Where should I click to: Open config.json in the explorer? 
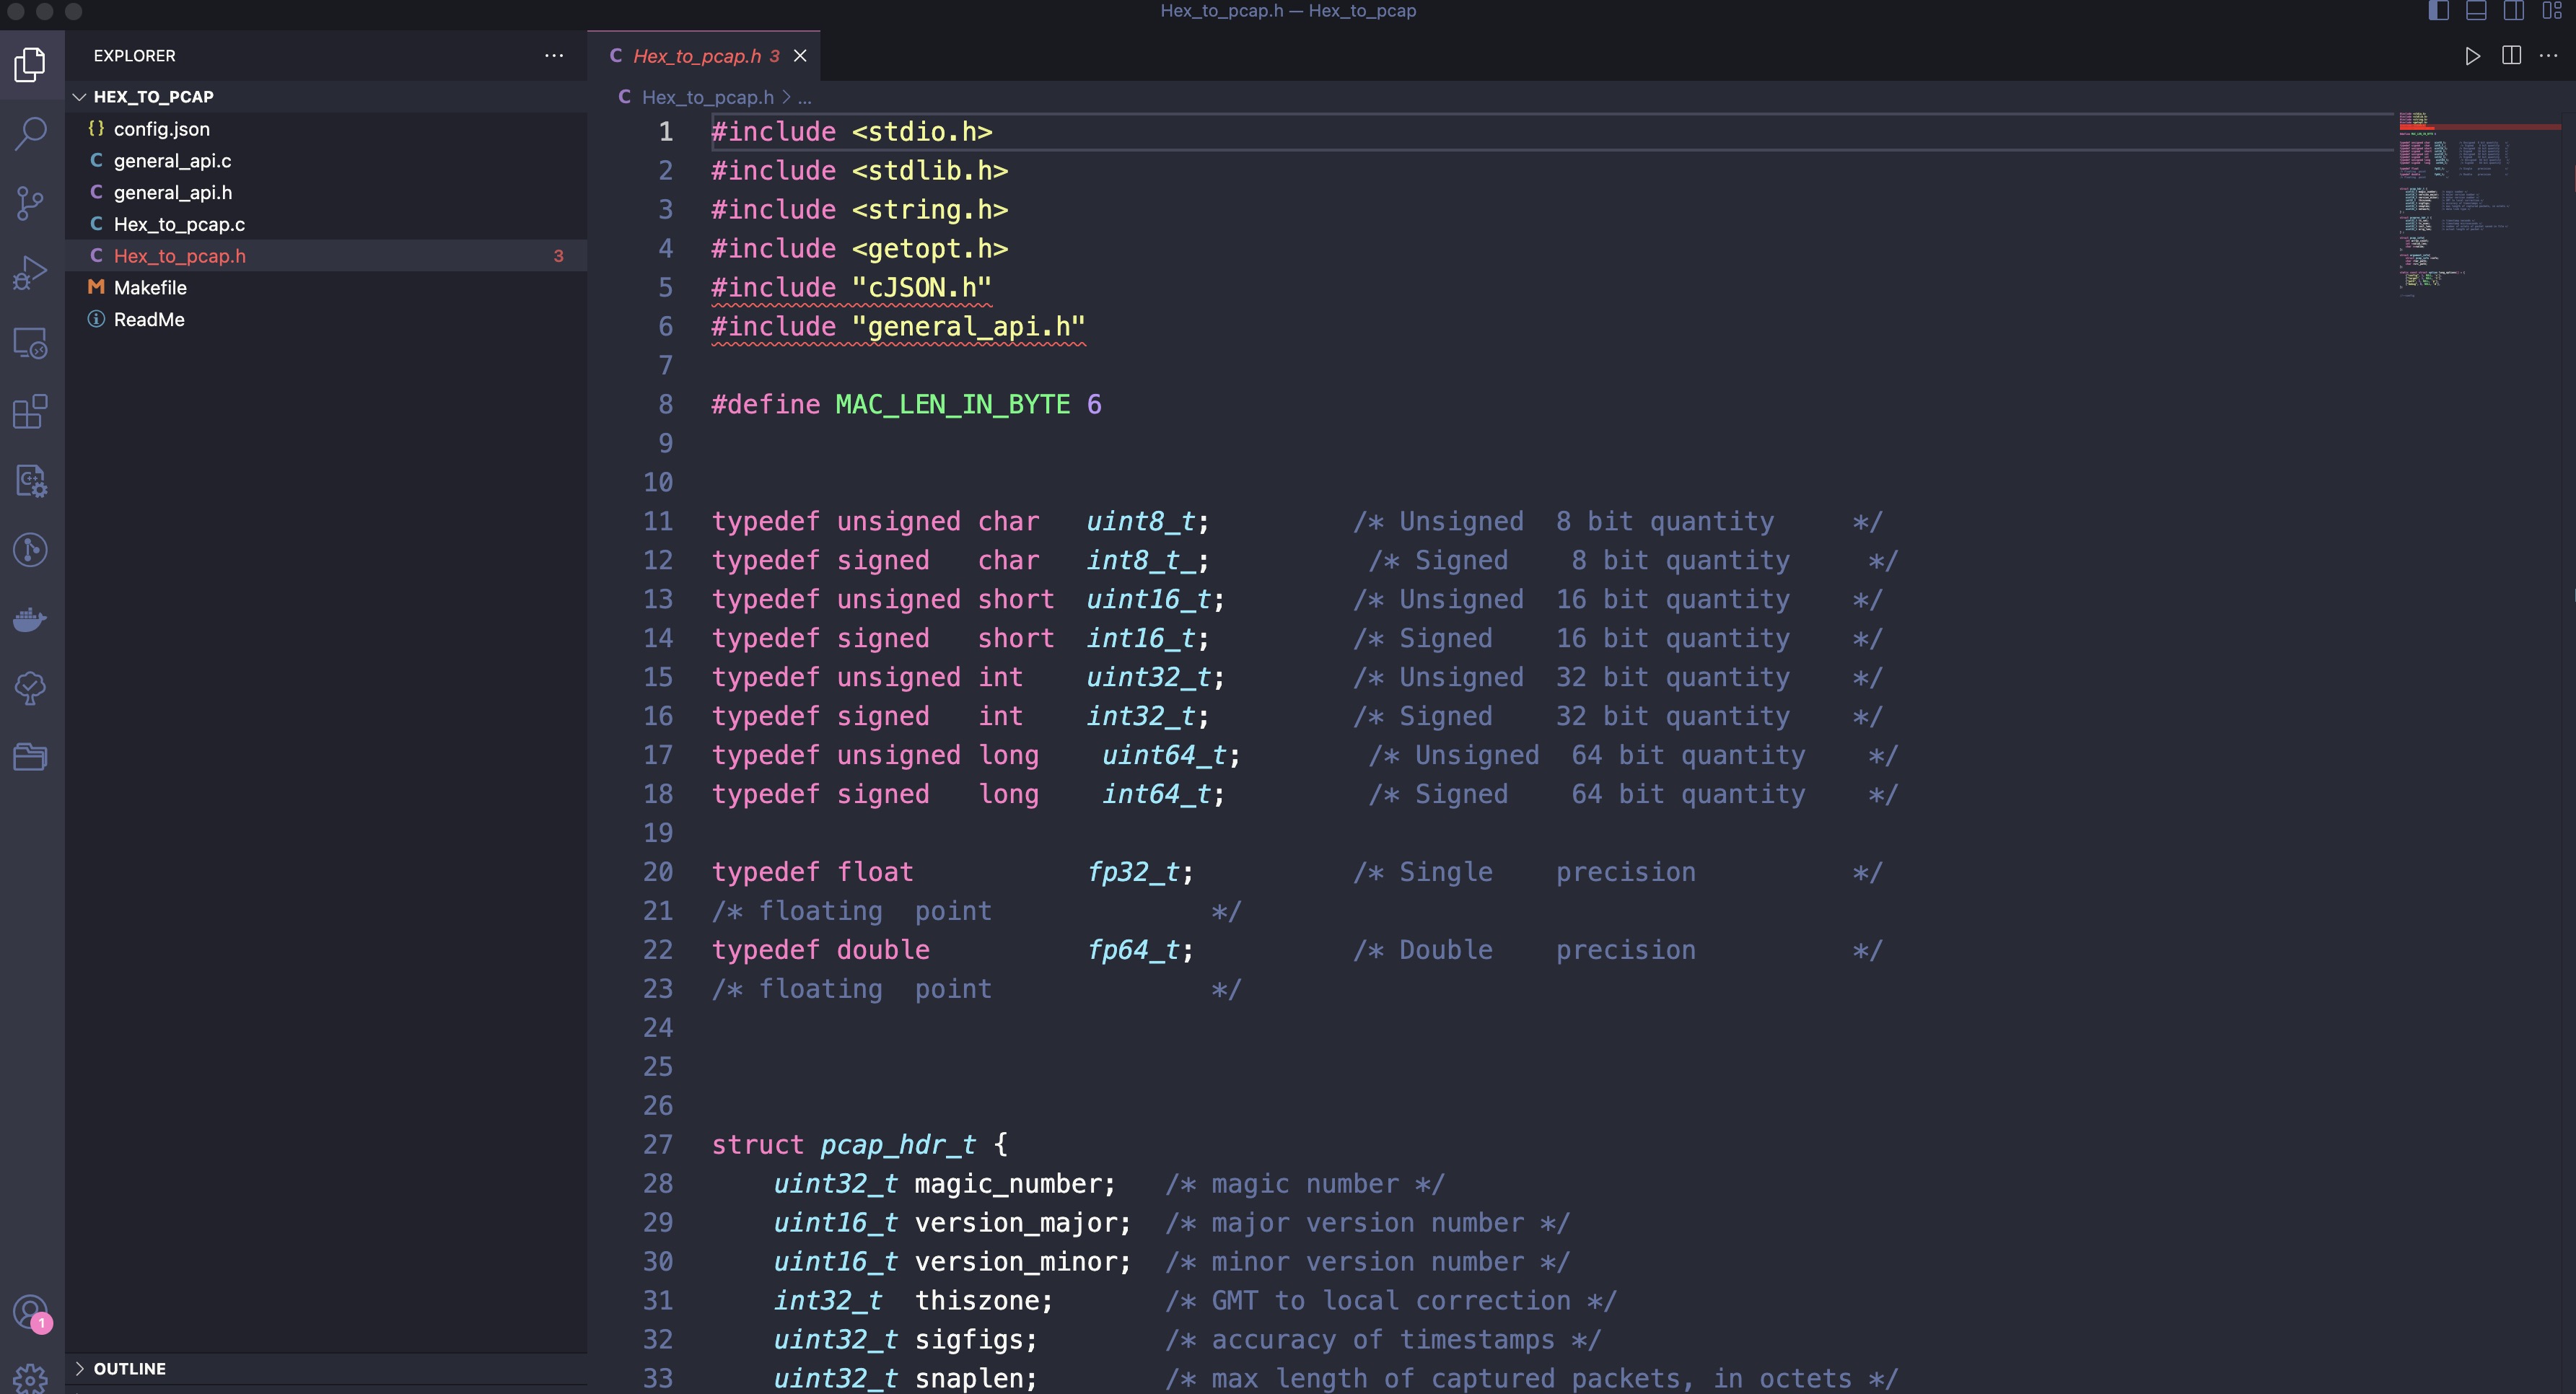point(326,129)
